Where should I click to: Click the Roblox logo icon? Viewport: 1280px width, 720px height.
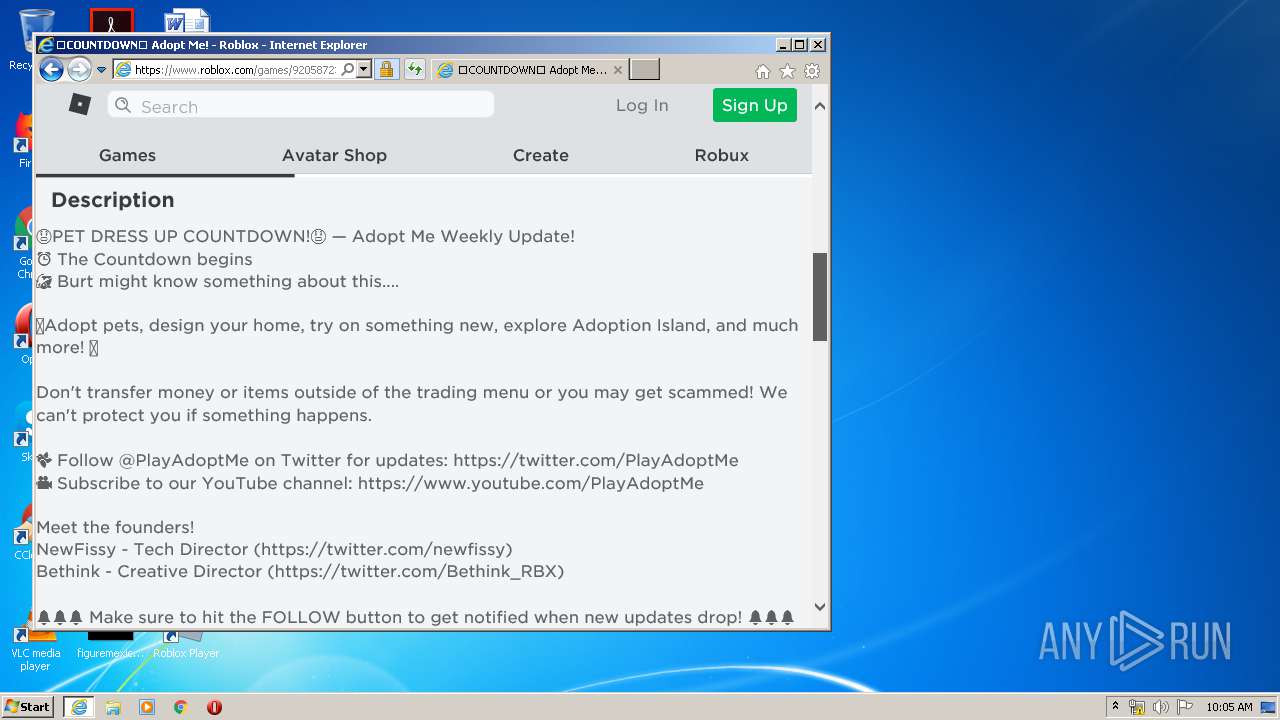[x=80, y=104]
